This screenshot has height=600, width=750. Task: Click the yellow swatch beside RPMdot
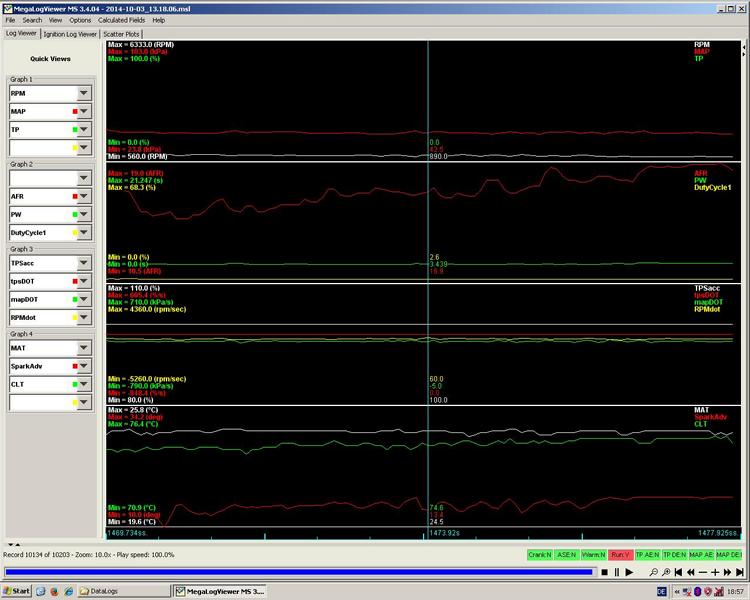(x=75, y=318)
